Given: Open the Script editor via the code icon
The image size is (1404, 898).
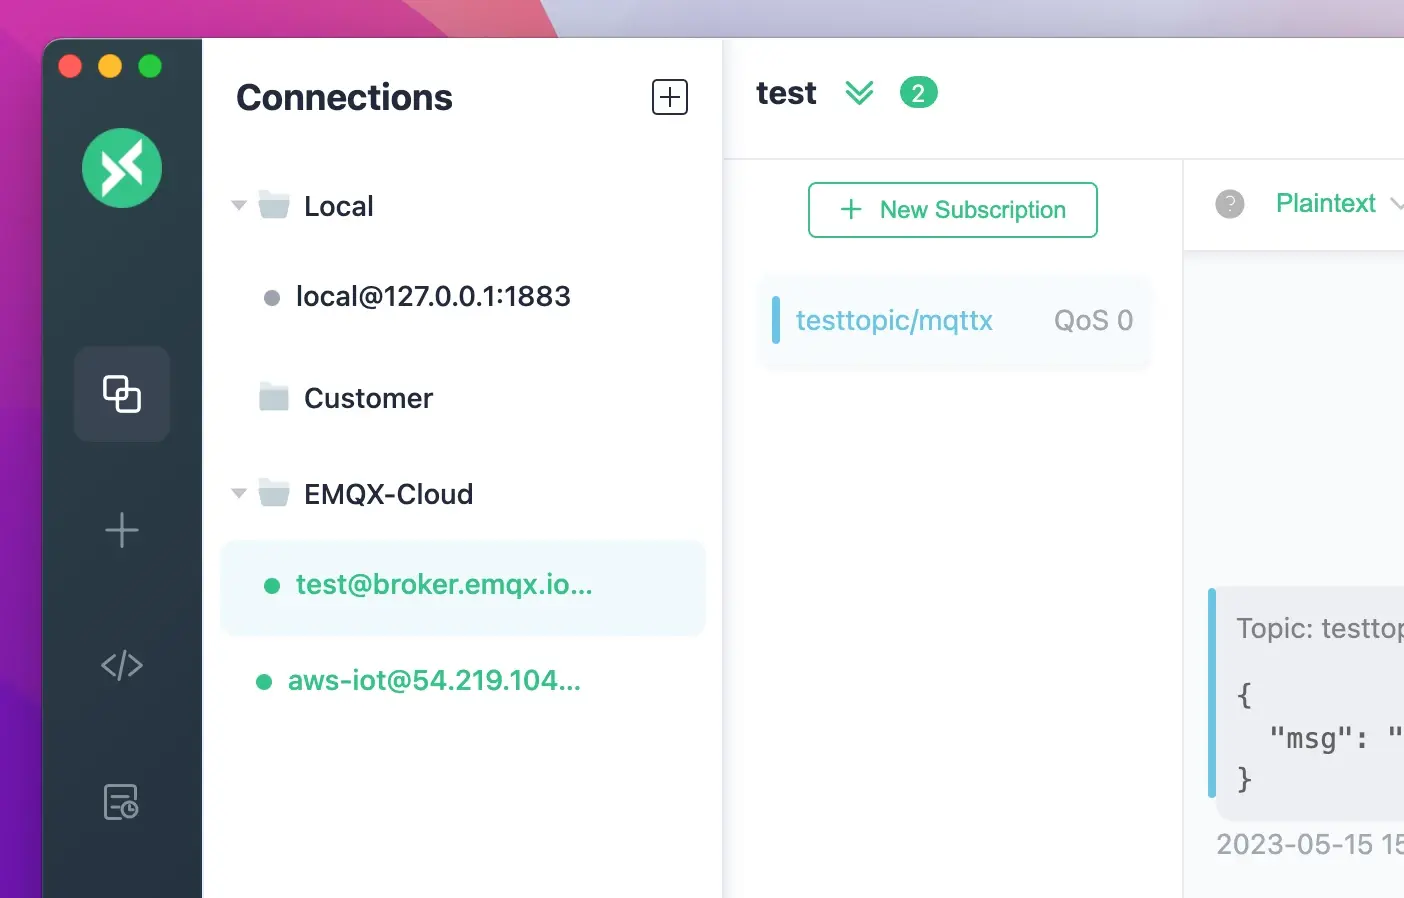Looking at the screenshot, I should (121, 664).
